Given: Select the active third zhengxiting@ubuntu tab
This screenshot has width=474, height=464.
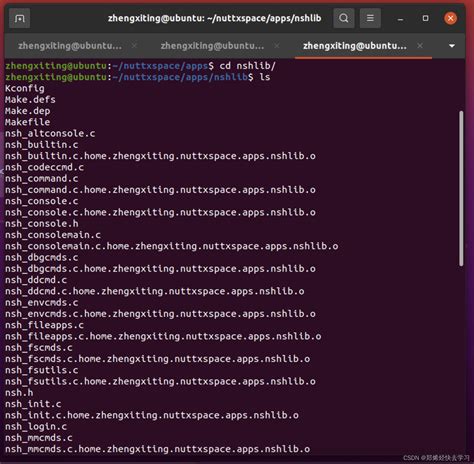Looking at the screenshot, I should pyautogui.click(x=355, y=46).
